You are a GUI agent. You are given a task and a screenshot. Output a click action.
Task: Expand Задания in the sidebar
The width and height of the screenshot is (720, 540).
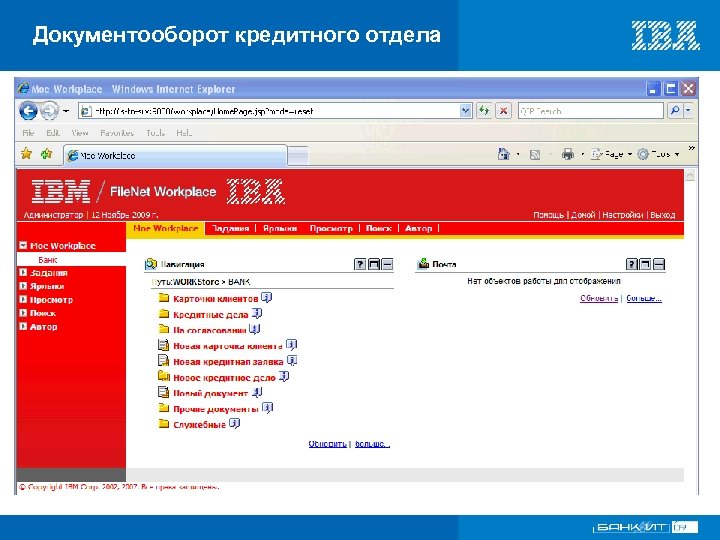[x=23, y=272]
